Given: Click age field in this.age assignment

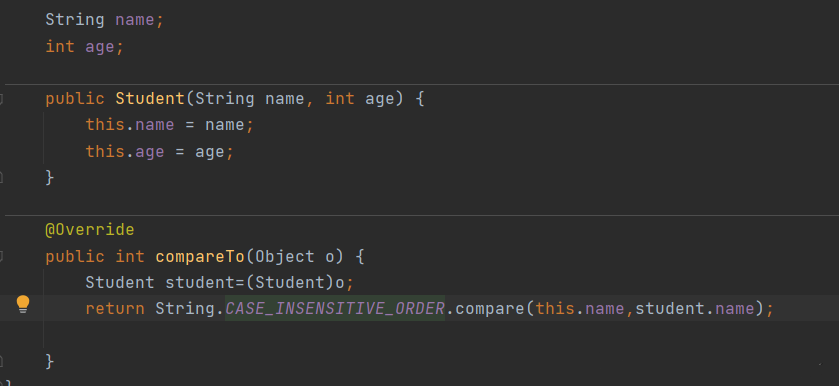Looking at the screenshot, I should click(150, 153).
